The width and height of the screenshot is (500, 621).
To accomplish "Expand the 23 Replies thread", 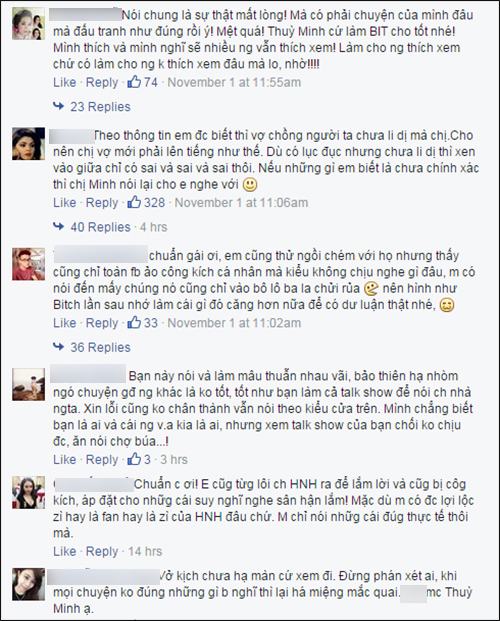I will [x=100, y=107].
